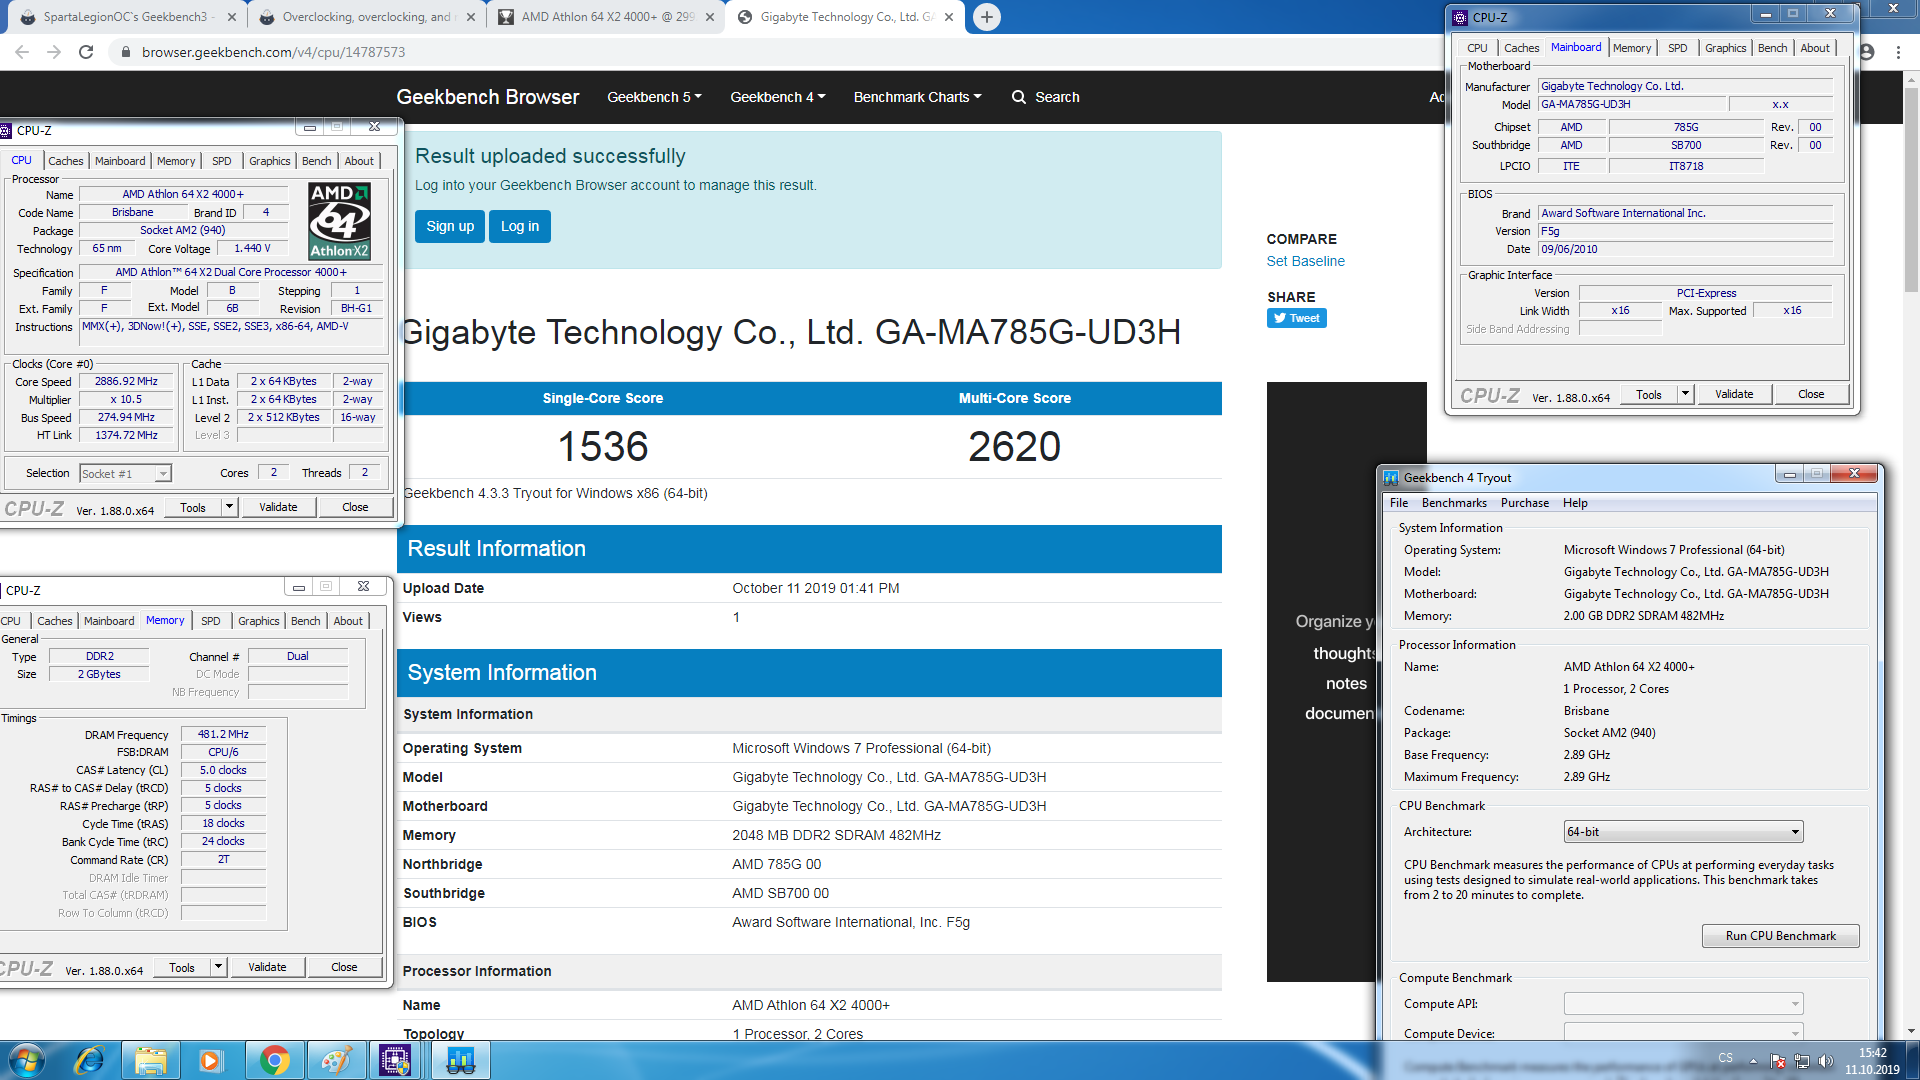Close the Overclocking browser tab

[x=471, y=17]
